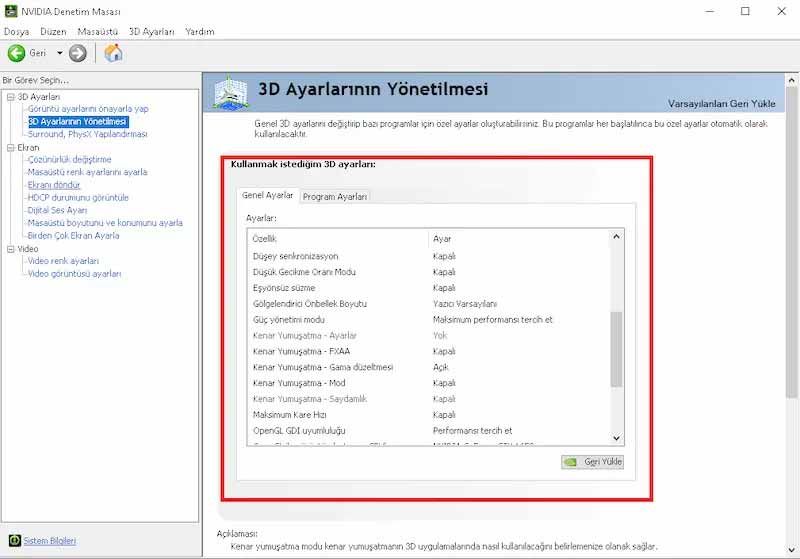Select the Eşyönsüz süzme row
The height and width of the screenshot is (559, 800).
tap(429, 288)
